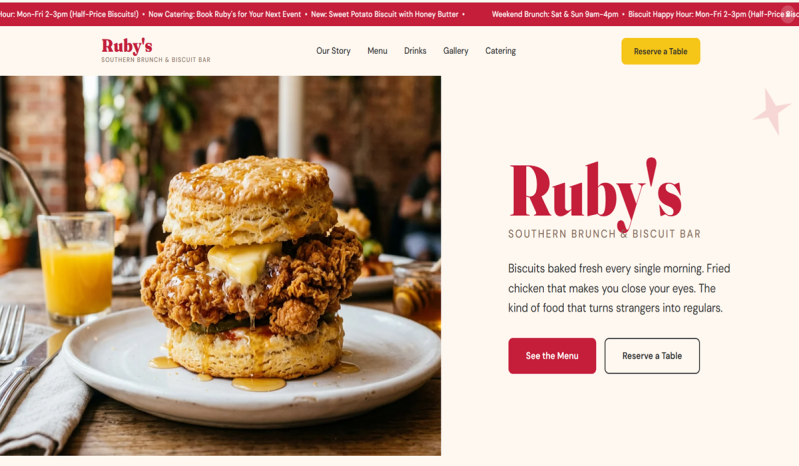Click the Ruby's logo in the header
799x466 pixels.
(126, 46)
